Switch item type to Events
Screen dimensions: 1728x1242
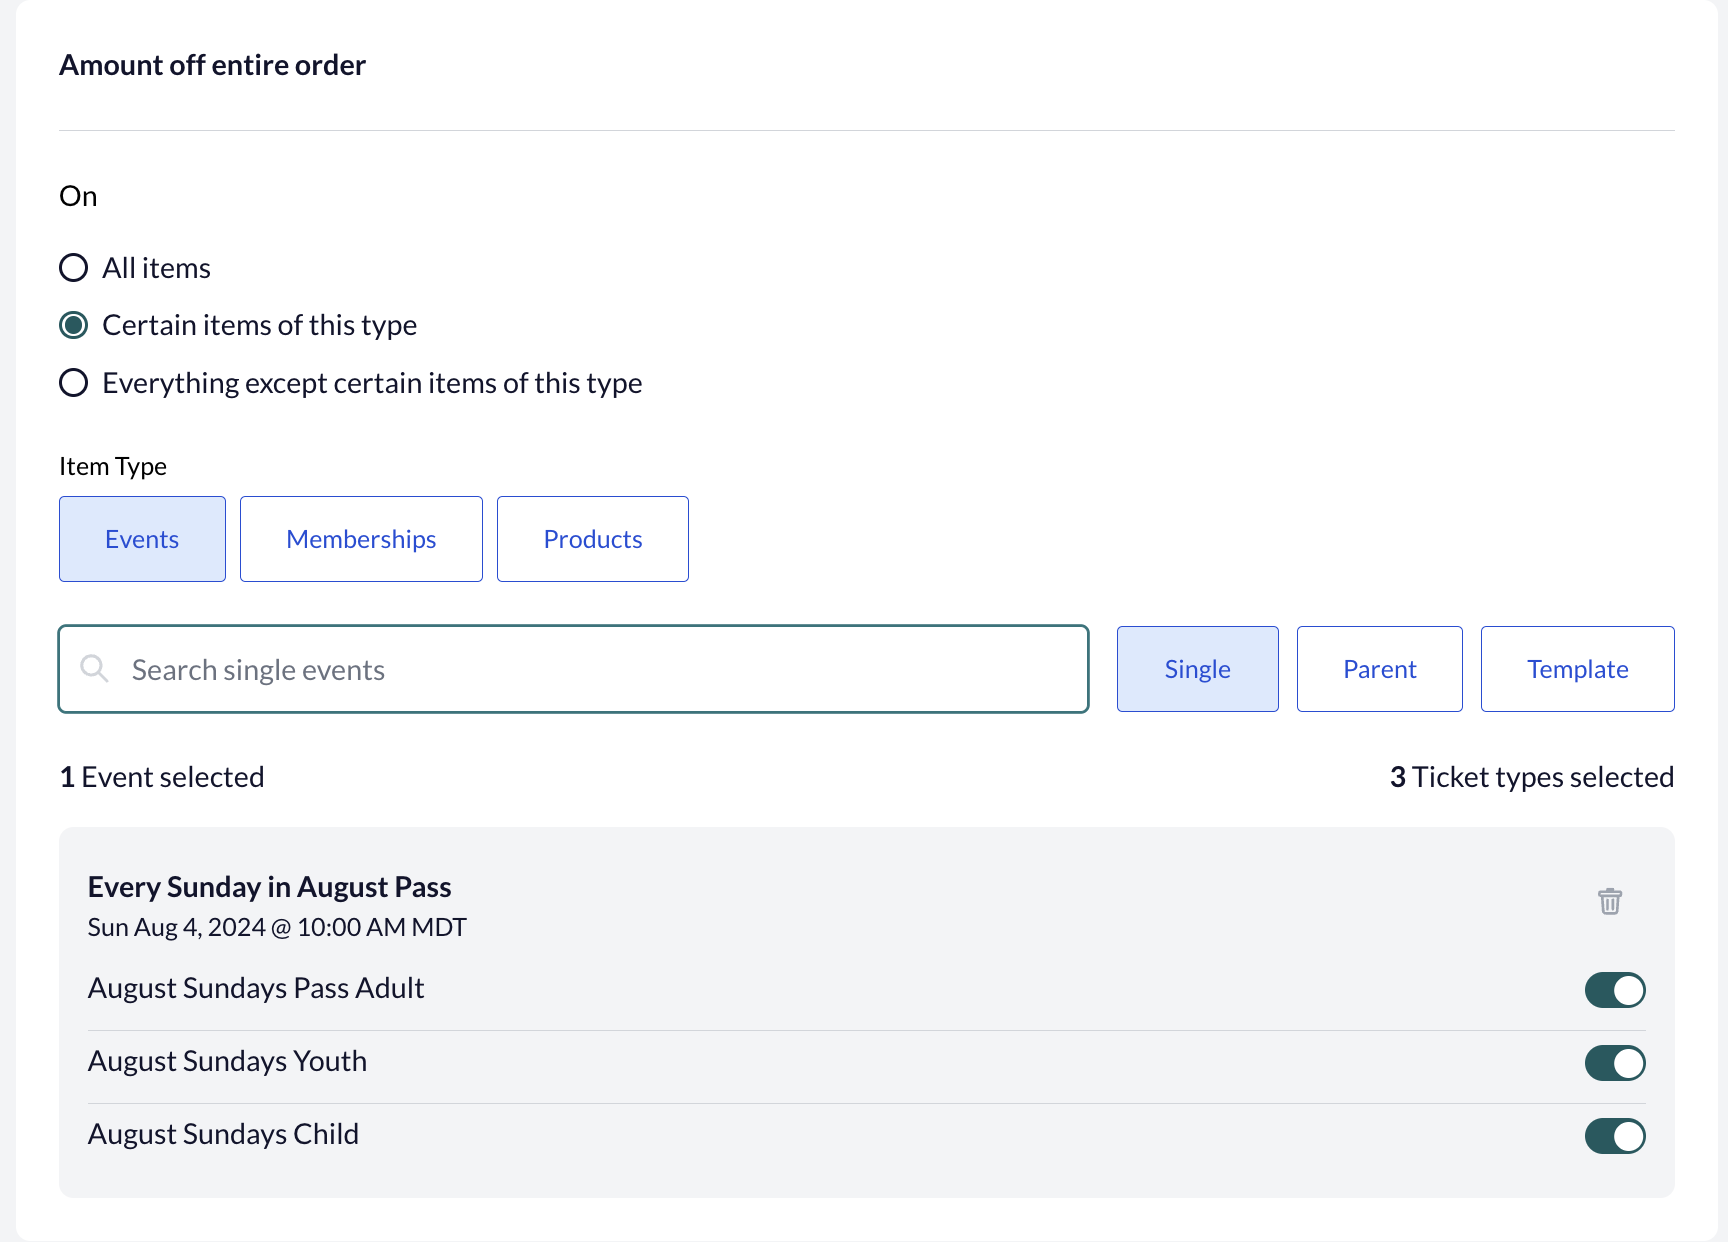[x=142, y=539]
